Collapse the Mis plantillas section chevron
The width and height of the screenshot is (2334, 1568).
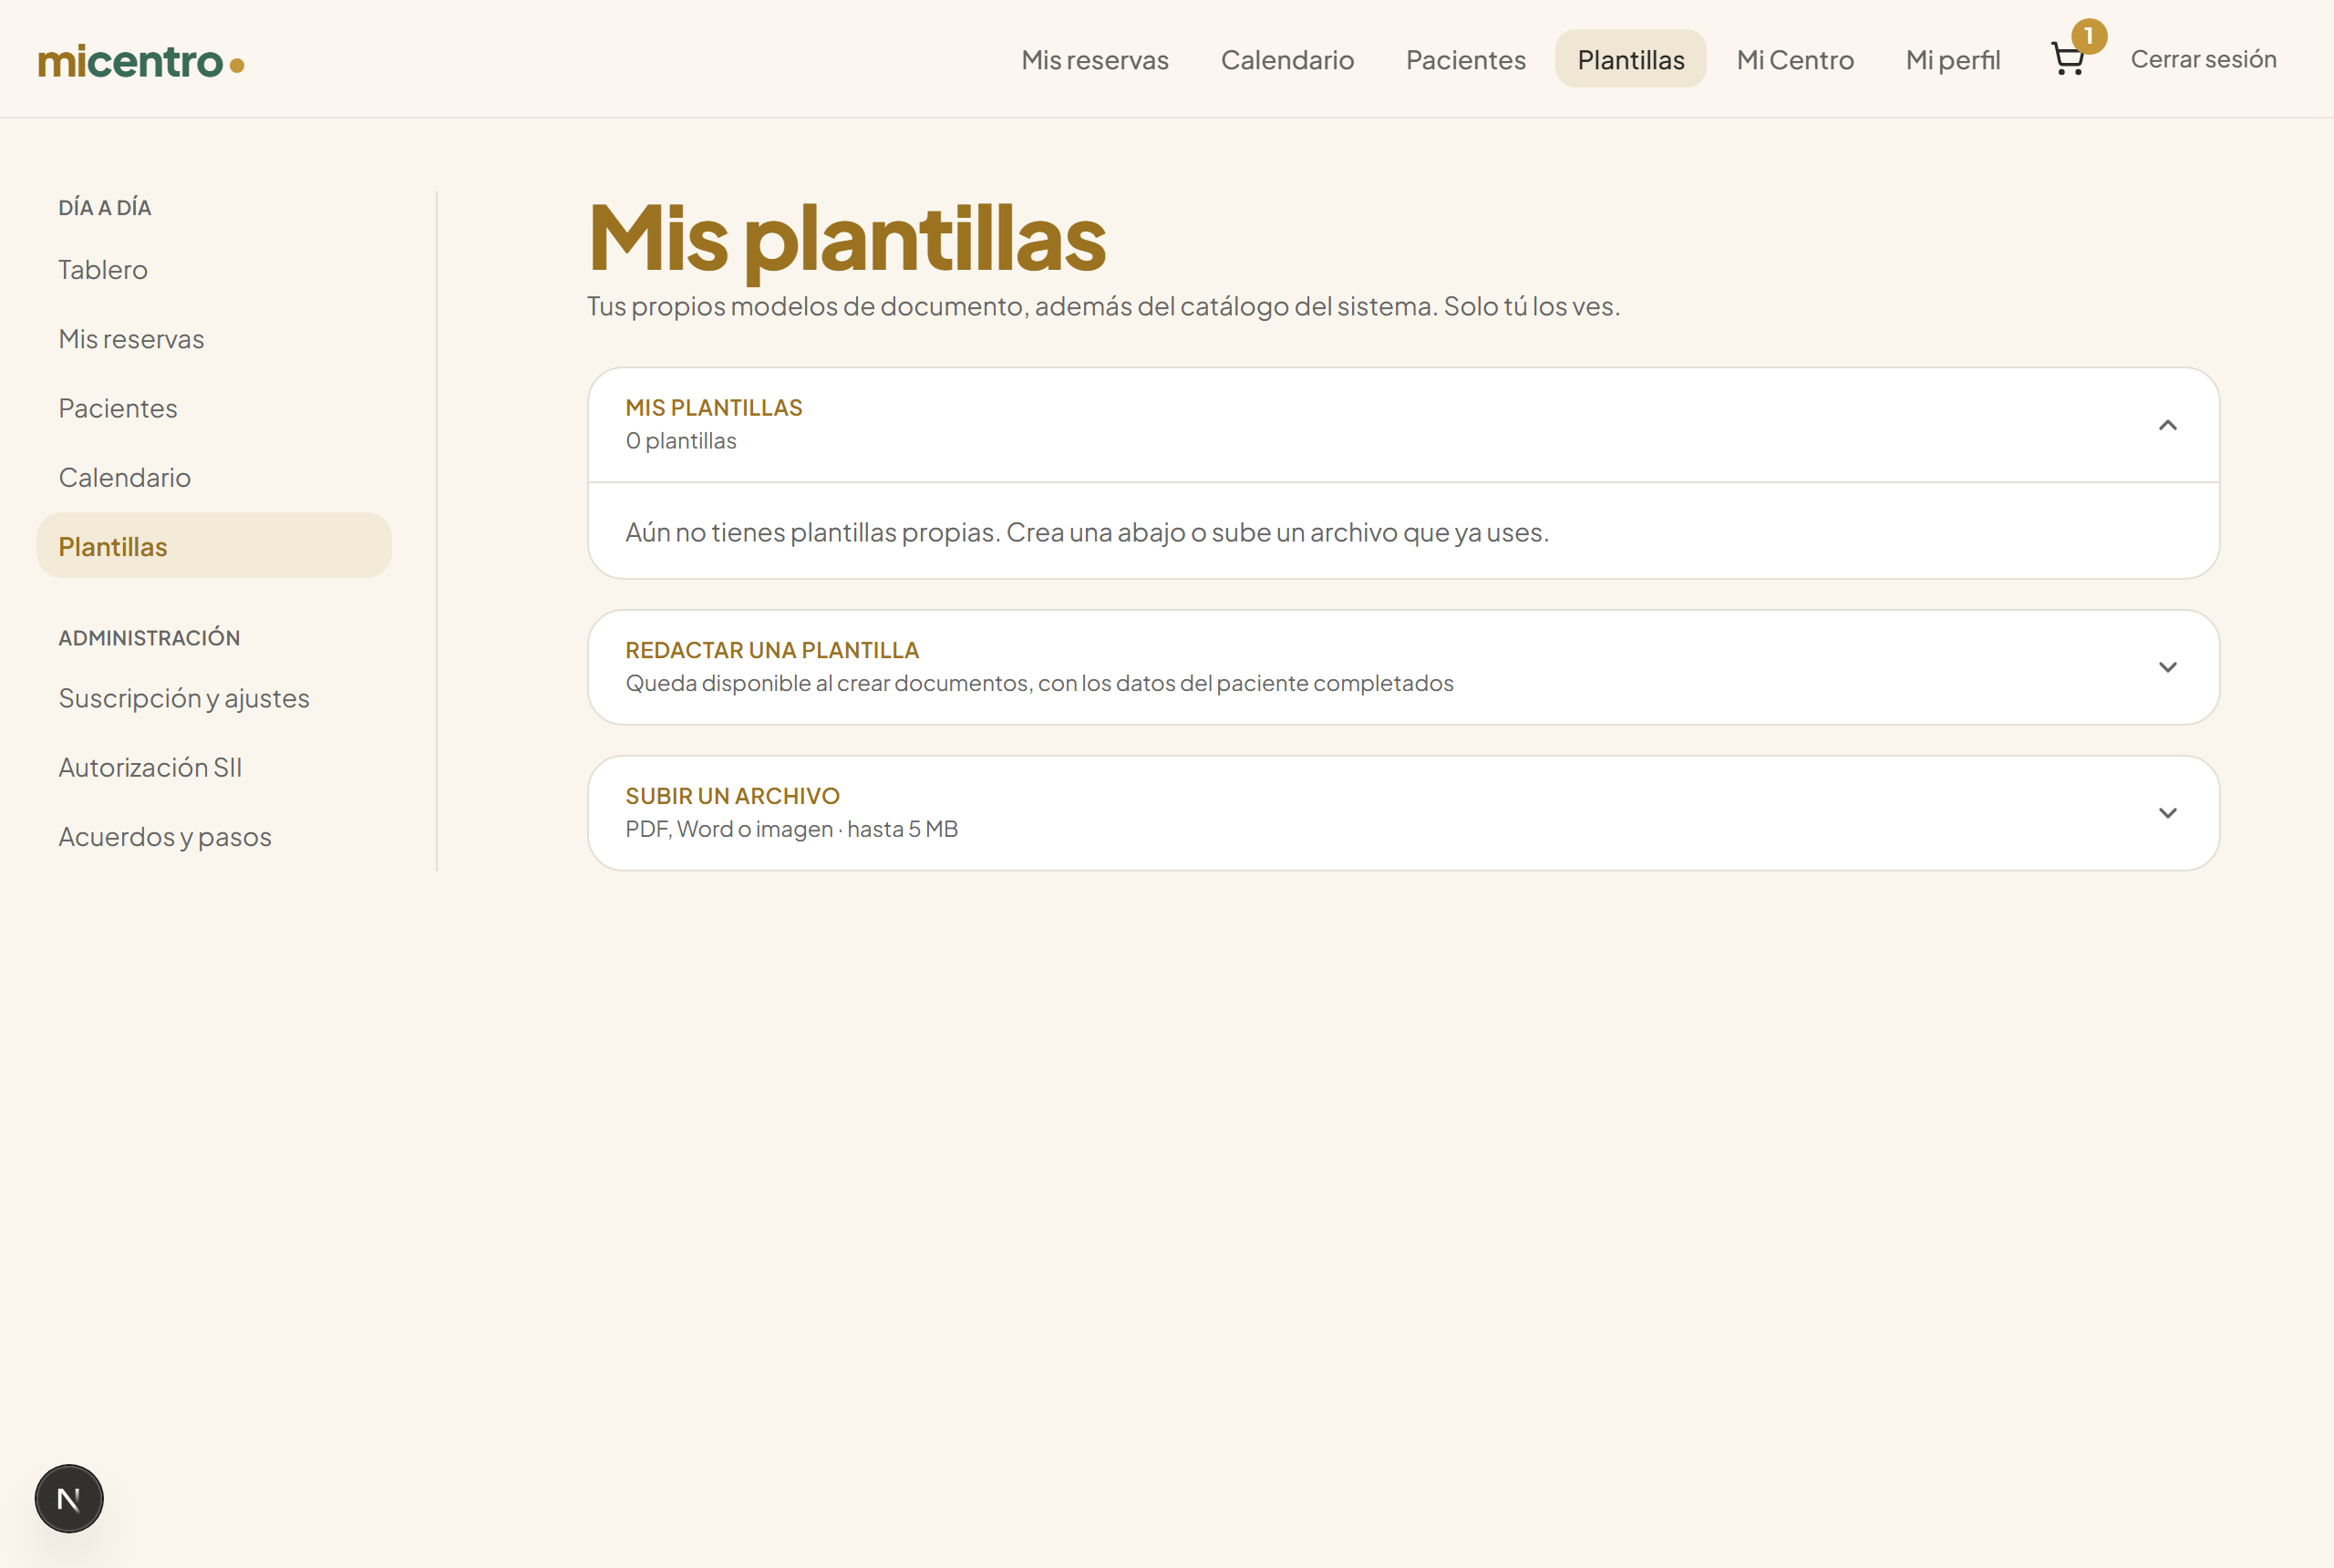tap(2167, 425)
